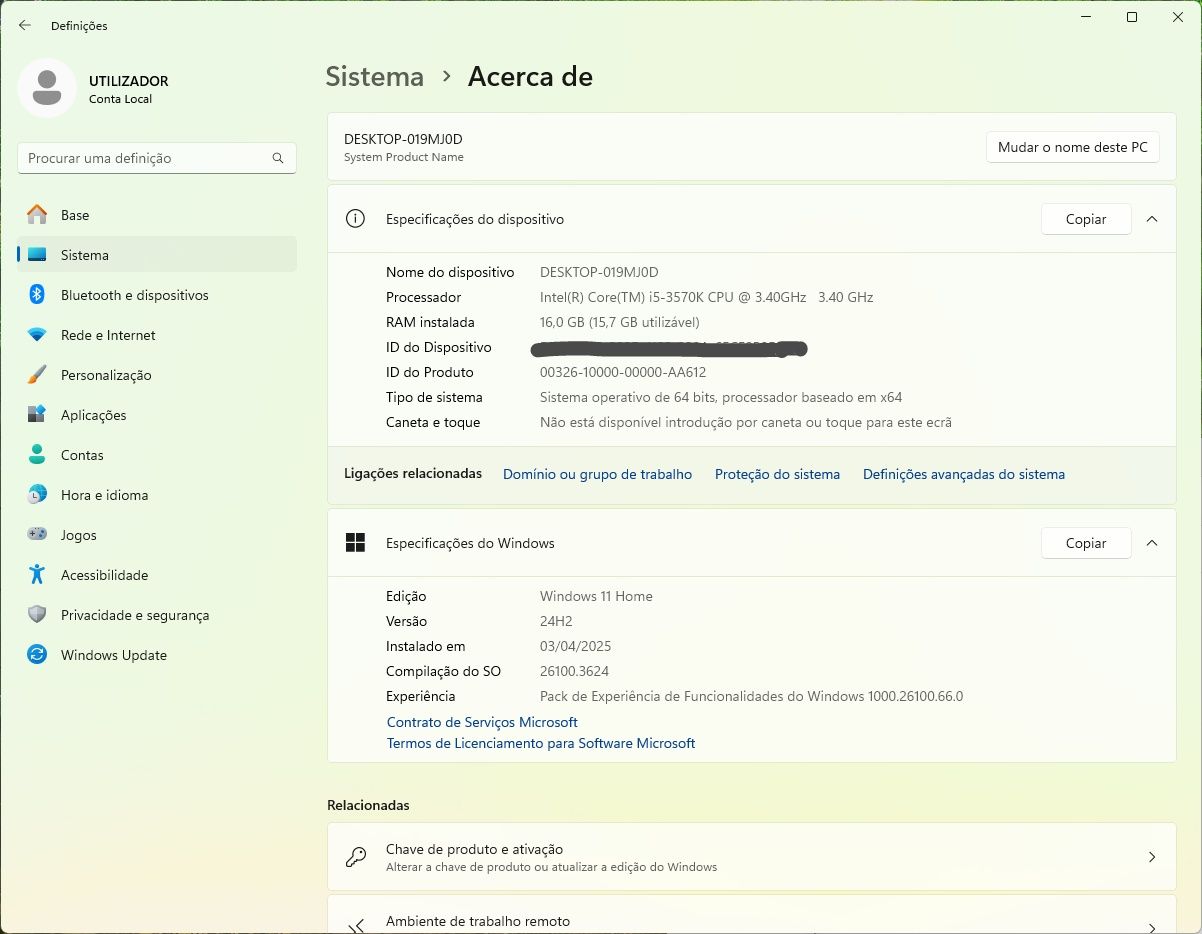This screenshot has height=934, width=1202.
Task: Click Sistema in the breadcrumb
Action: pos(375,77)
